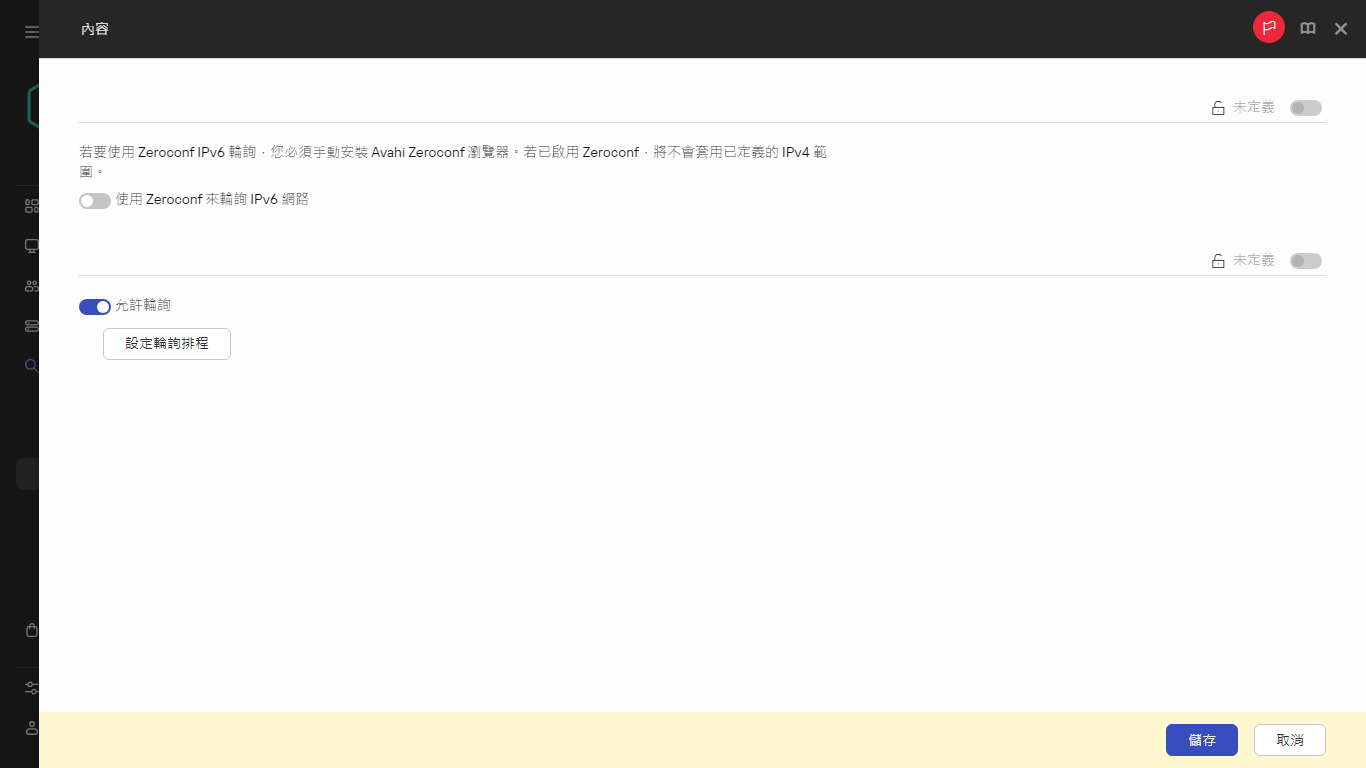This screenshot has width=1366, height=768.
Task: Enable the first 未定義 enforcement toggle
Action: pyautogui.click(x=1305, y=107)
